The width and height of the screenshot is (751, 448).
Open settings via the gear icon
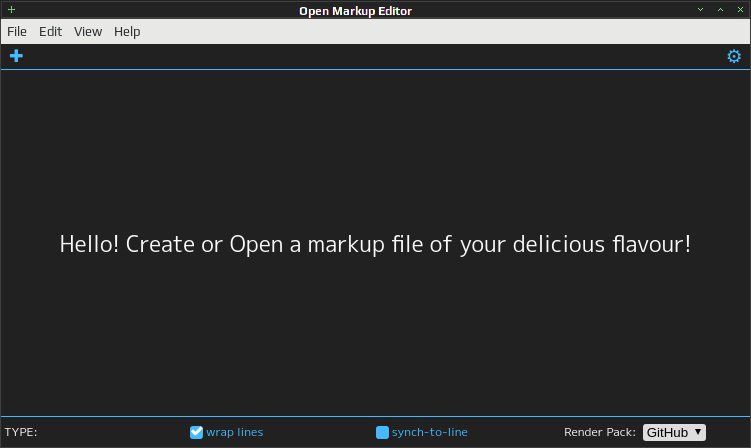[734, 56]
